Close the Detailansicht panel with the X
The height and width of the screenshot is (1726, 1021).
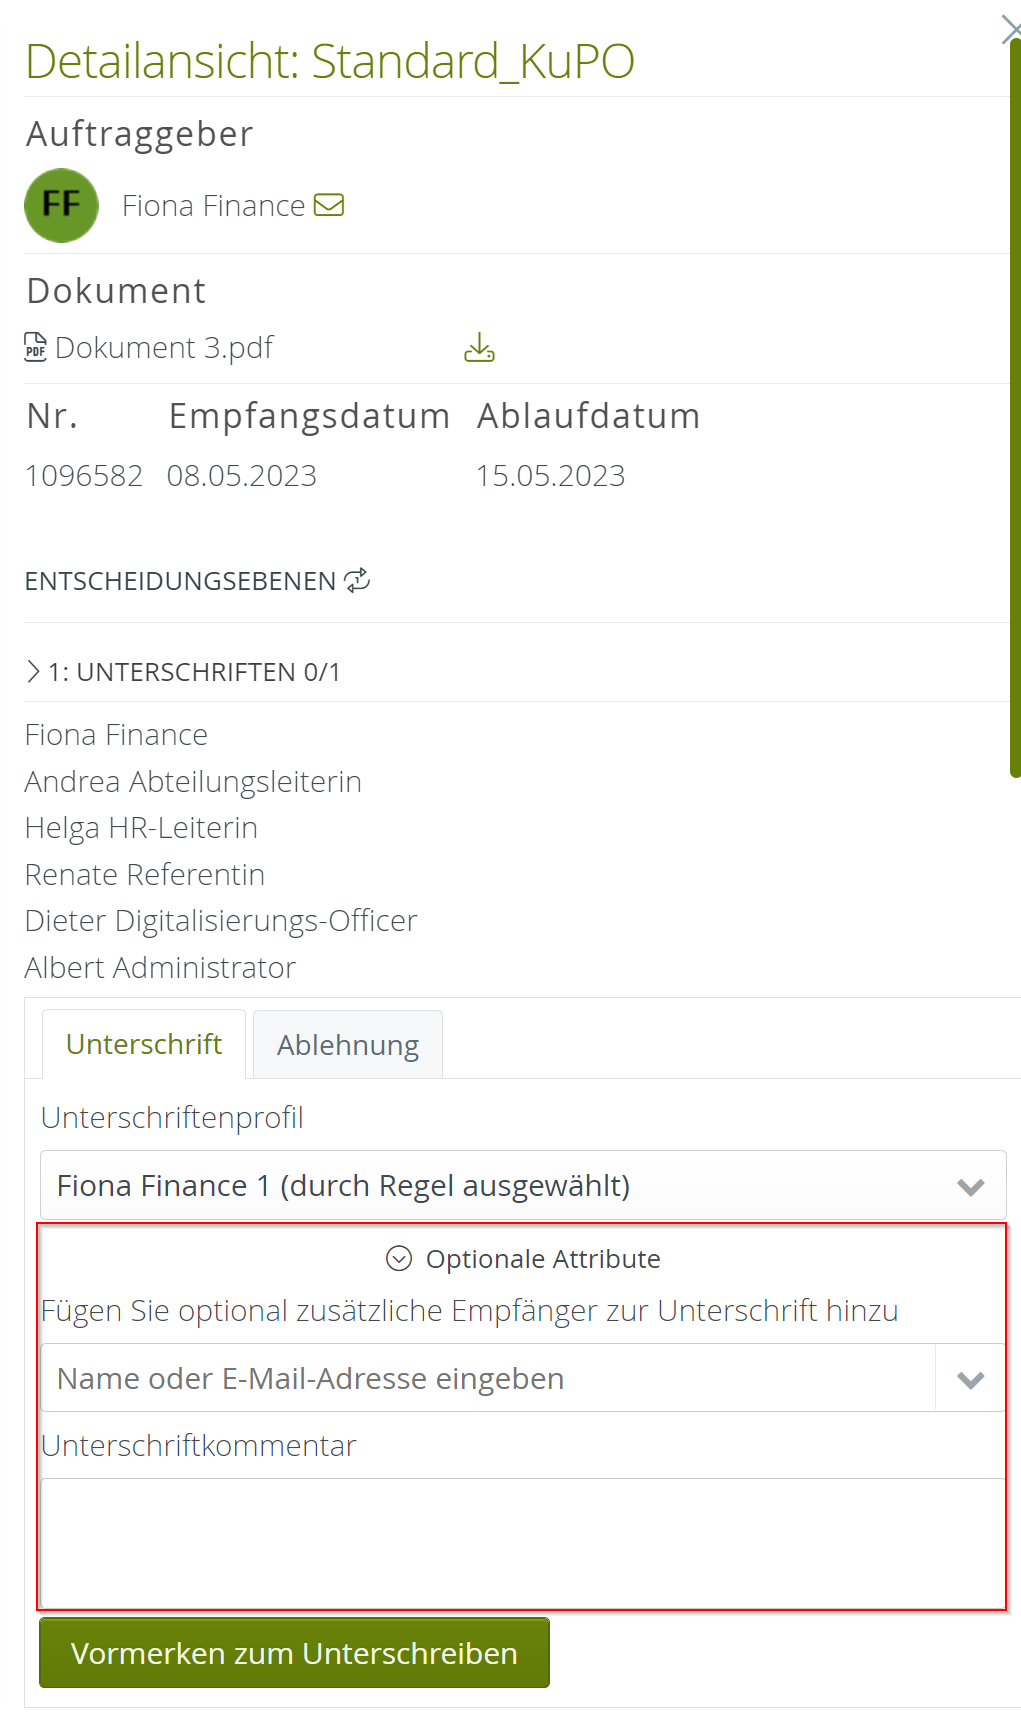(x=1010, y=30)
